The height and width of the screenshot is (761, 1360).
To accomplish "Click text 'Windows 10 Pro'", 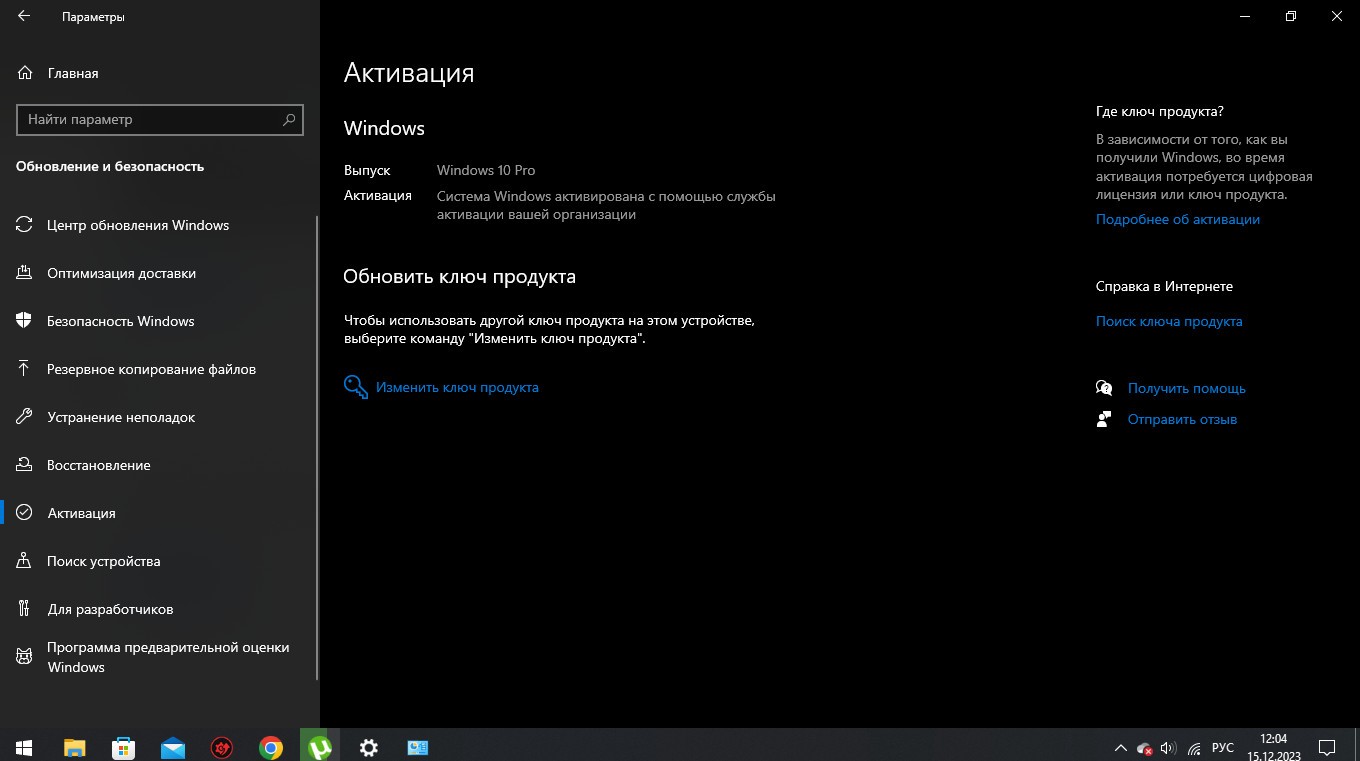I will [486, 170].
